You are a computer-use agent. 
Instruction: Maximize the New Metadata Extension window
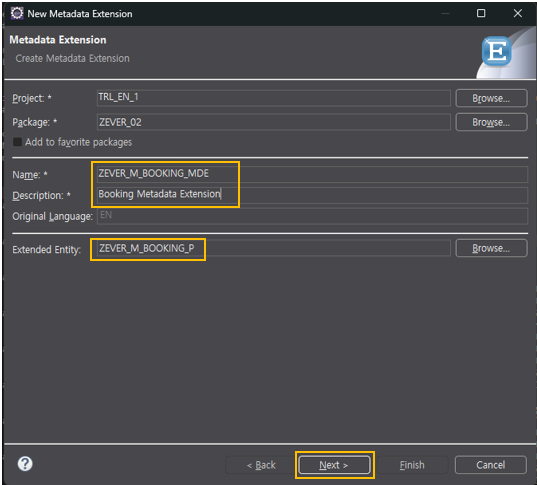(x=481, y=13)
